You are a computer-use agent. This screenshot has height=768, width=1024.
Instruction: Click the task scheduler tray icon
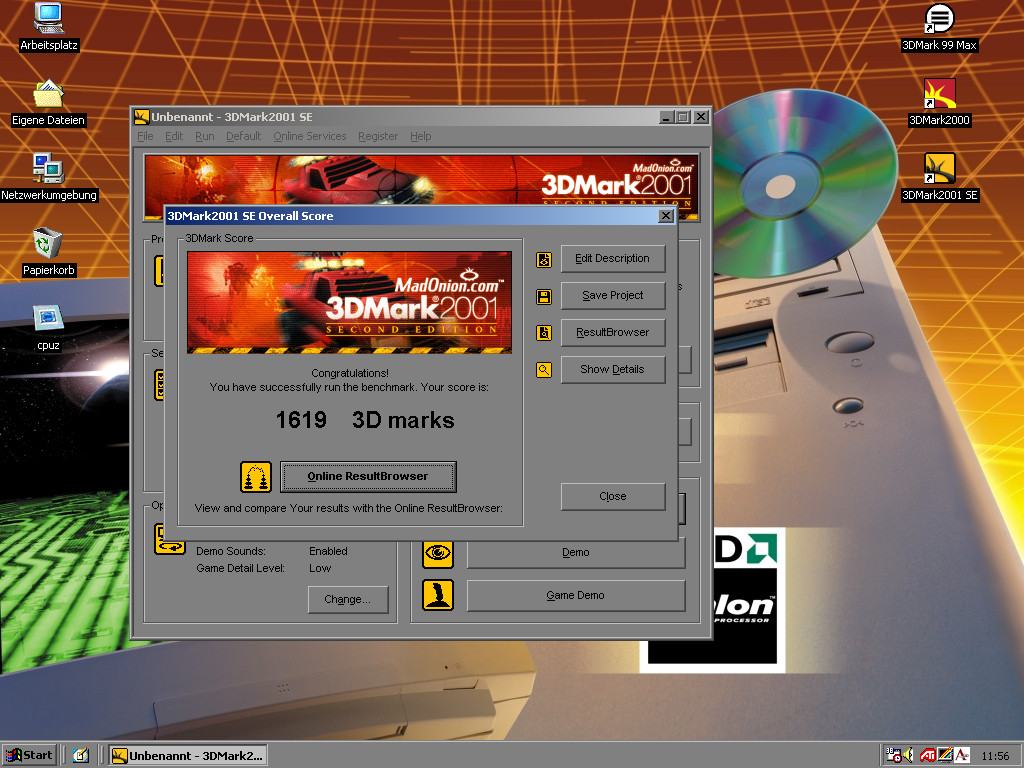pyautogui.click(x=893, y=756)
